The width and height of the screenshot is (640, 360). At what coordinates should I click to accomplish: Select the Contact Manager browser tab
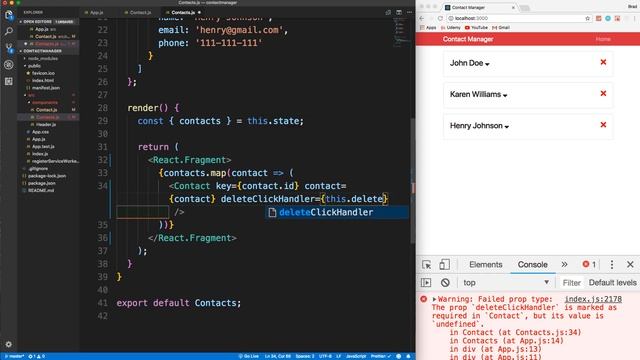(480, 7)
